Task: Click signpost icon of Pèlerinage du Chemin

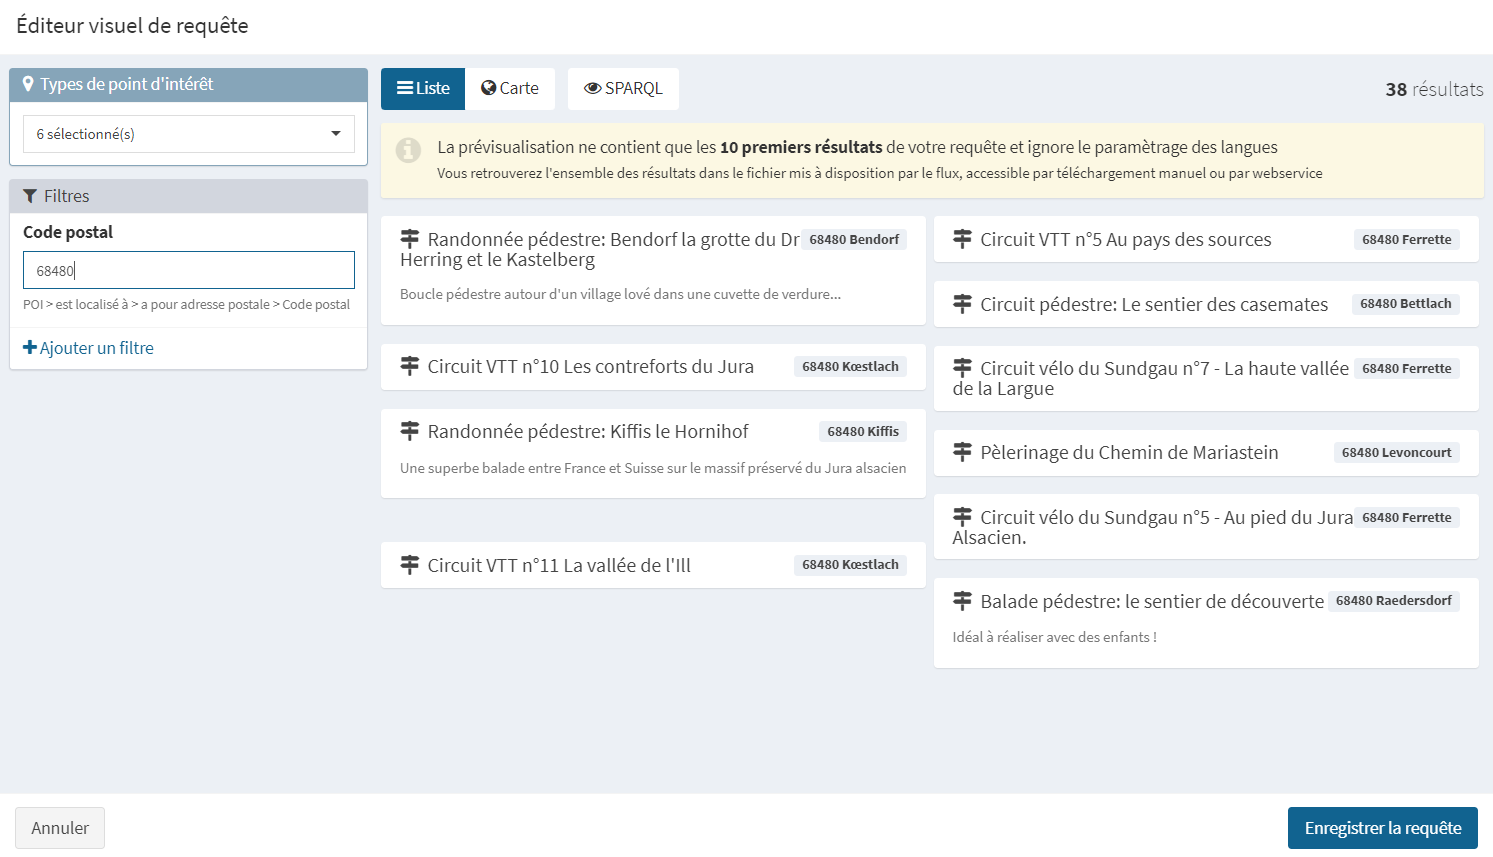Action: 962,453
